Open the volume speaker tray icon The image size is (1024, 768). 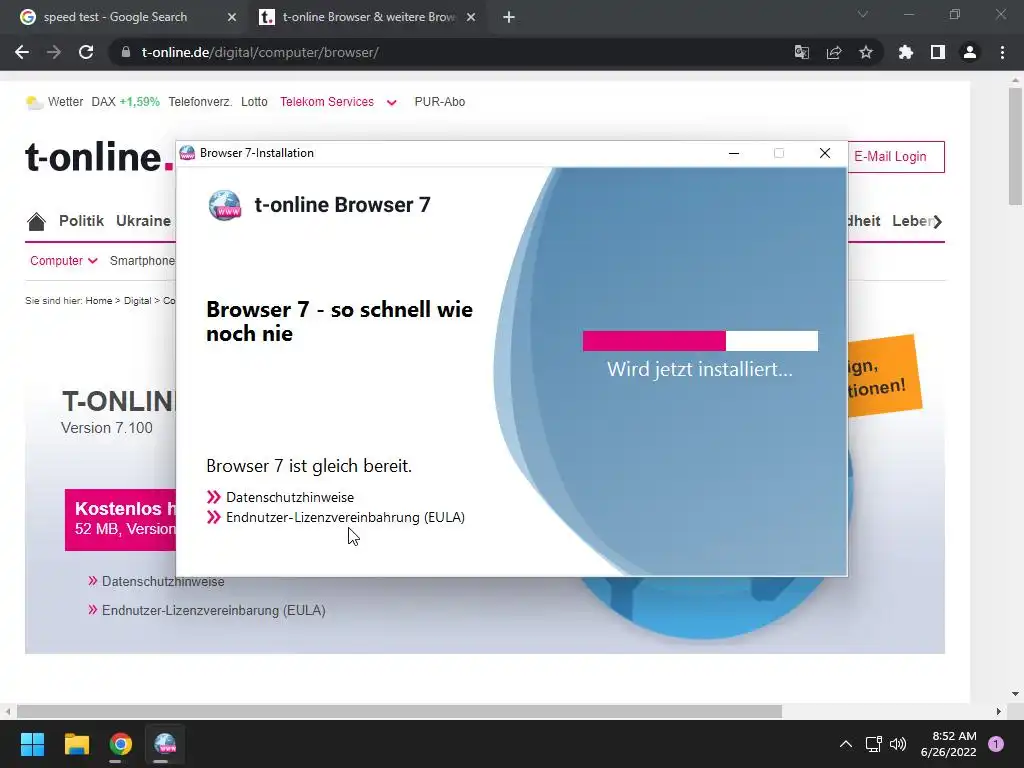pos(898,744)
